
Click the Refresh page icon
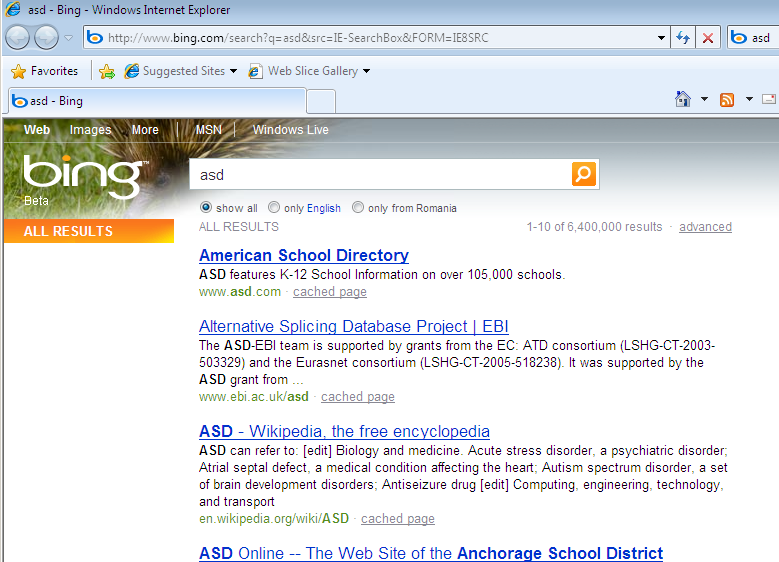(x=683, y=38)
